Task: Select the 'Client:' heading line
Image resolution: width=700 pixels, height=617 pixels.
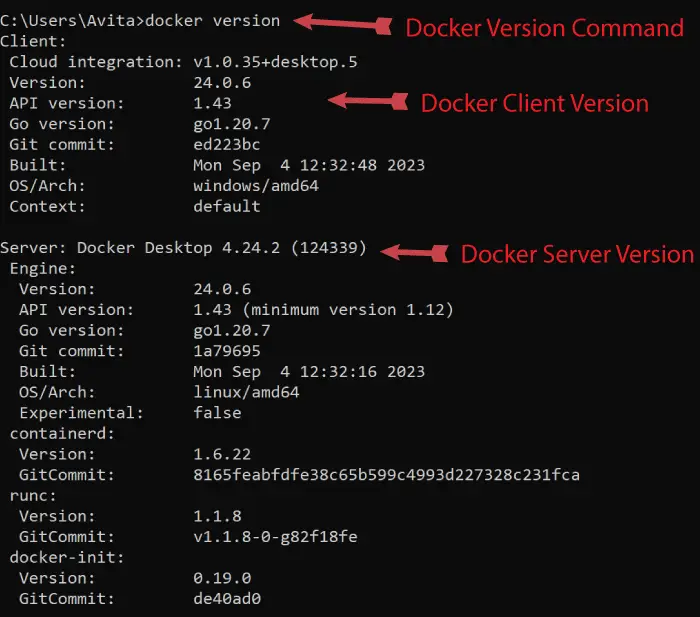Action: 33,42
